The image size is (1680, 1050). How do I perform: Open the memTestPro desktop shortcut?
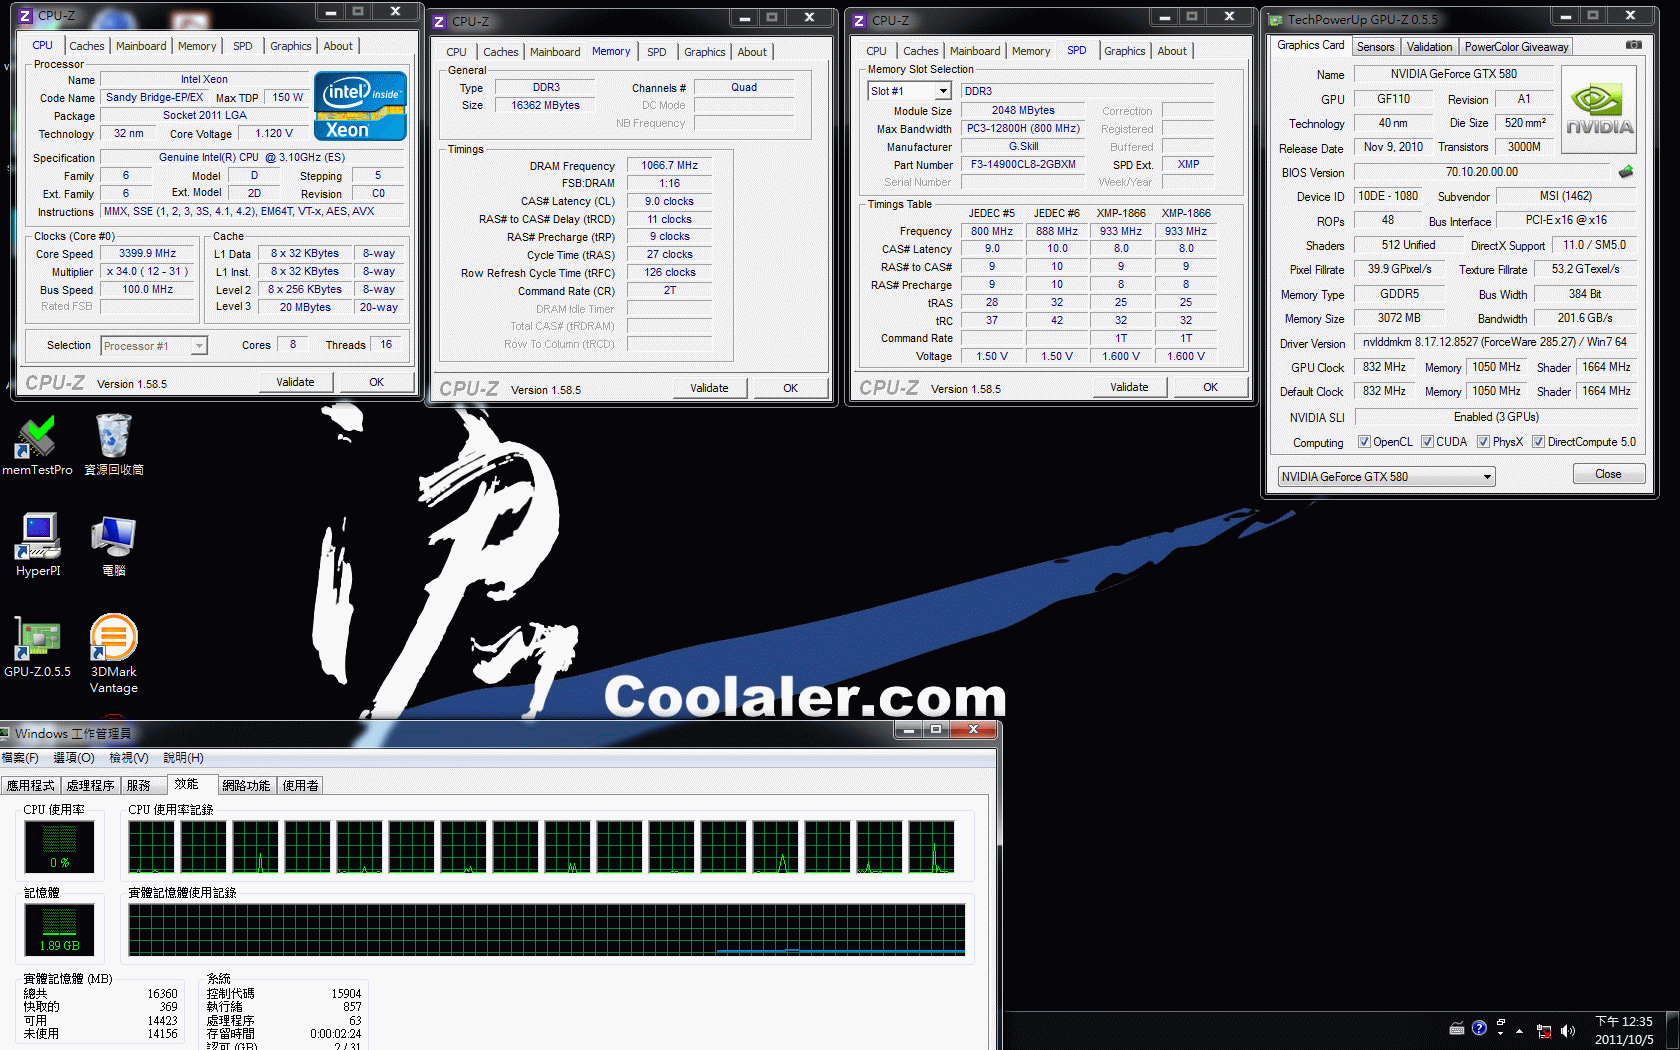click(x=37, y=446)
